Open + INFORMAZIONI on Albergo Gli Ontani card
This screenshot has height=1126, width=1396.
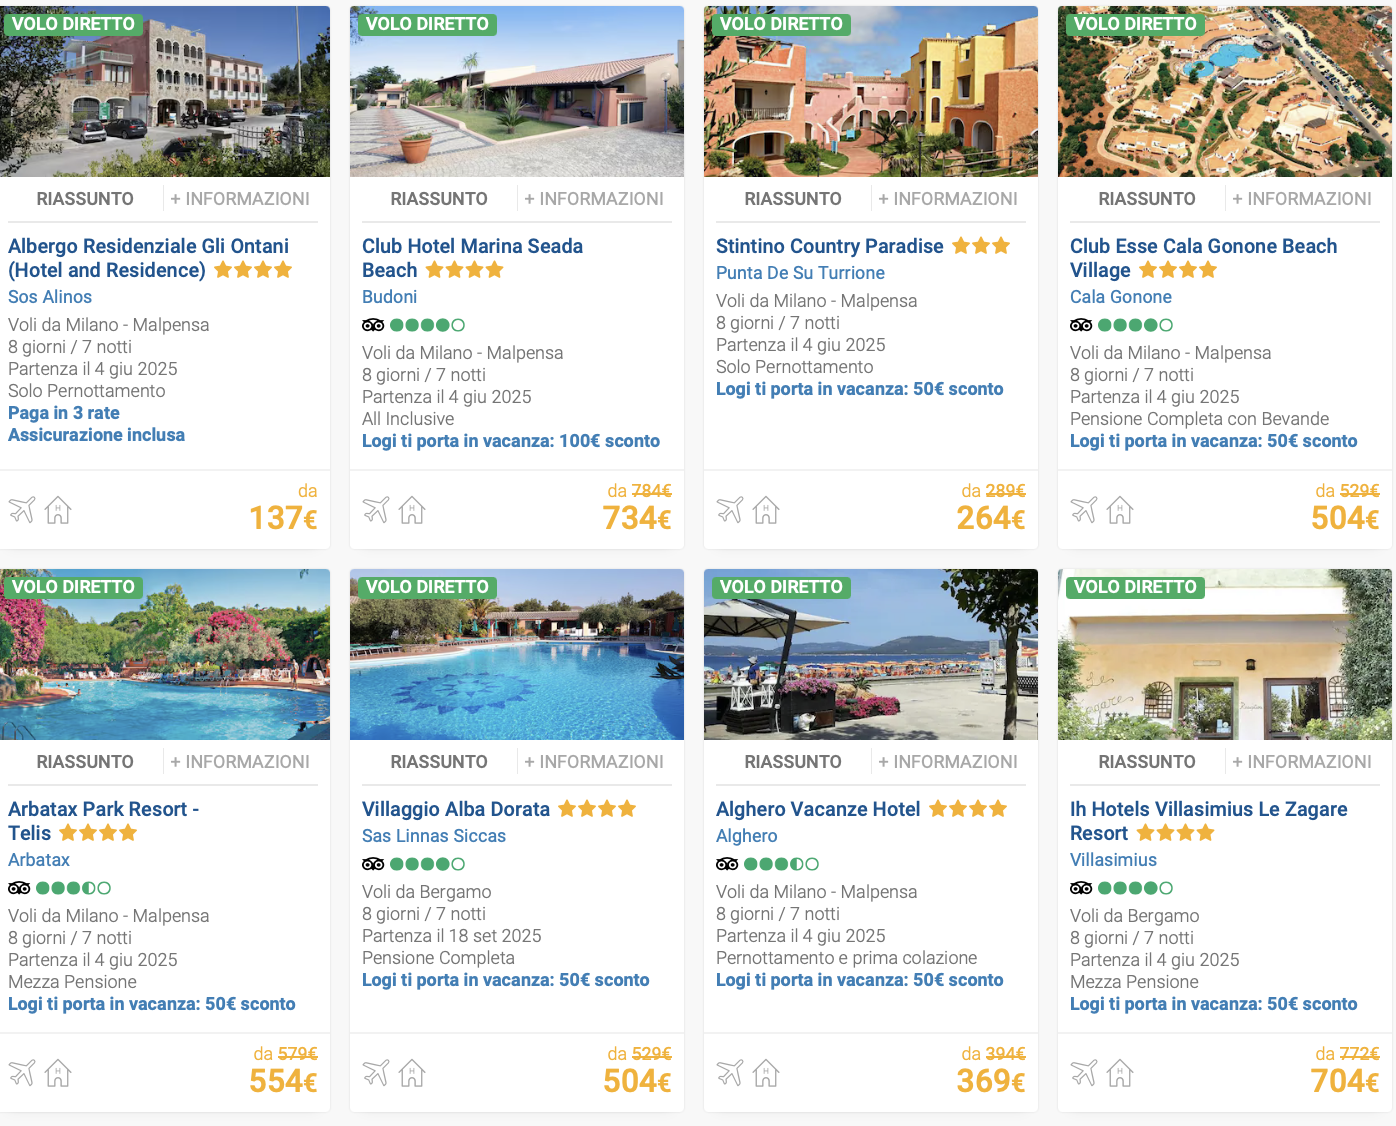(x=240, y=199)
